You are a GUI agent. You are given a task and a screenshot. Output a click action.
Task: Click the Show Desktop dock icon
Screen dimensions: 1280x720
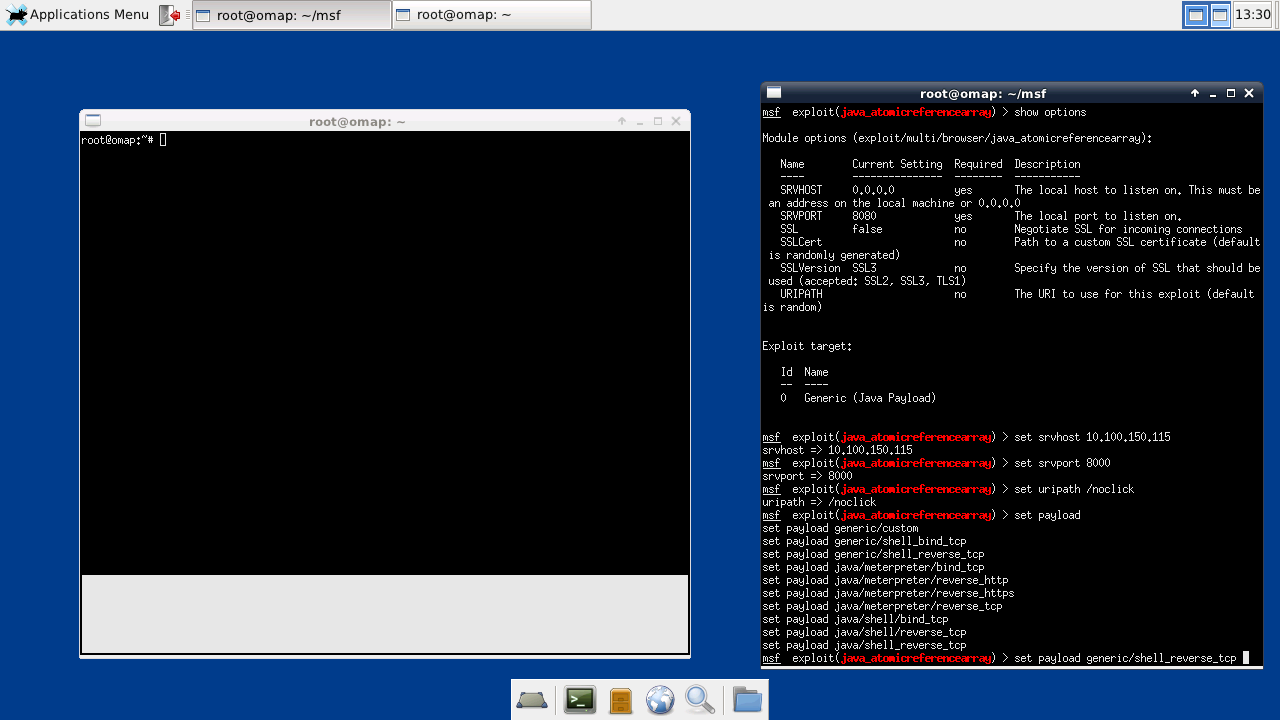click(x=532, y=700)
